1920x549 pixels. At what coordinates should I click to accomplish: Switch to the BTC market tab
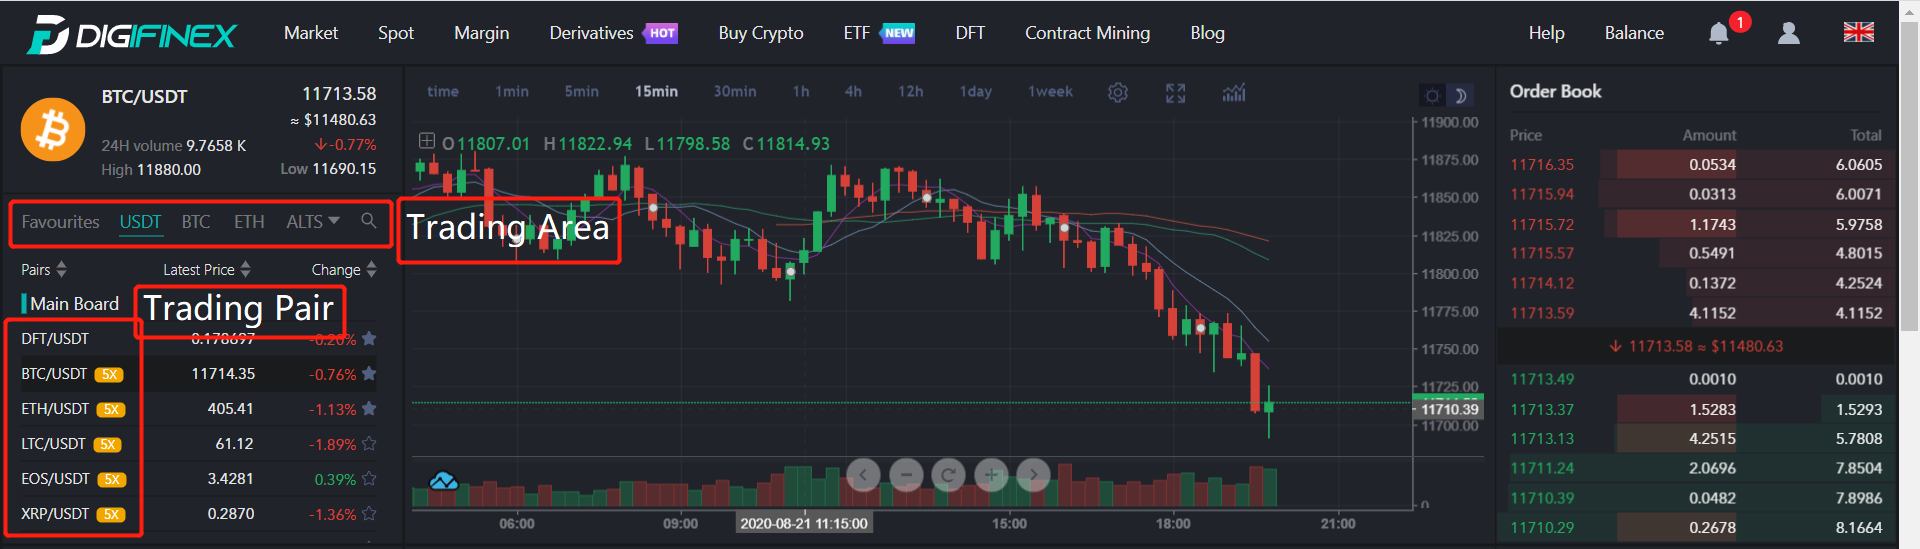tap(196, 222)
